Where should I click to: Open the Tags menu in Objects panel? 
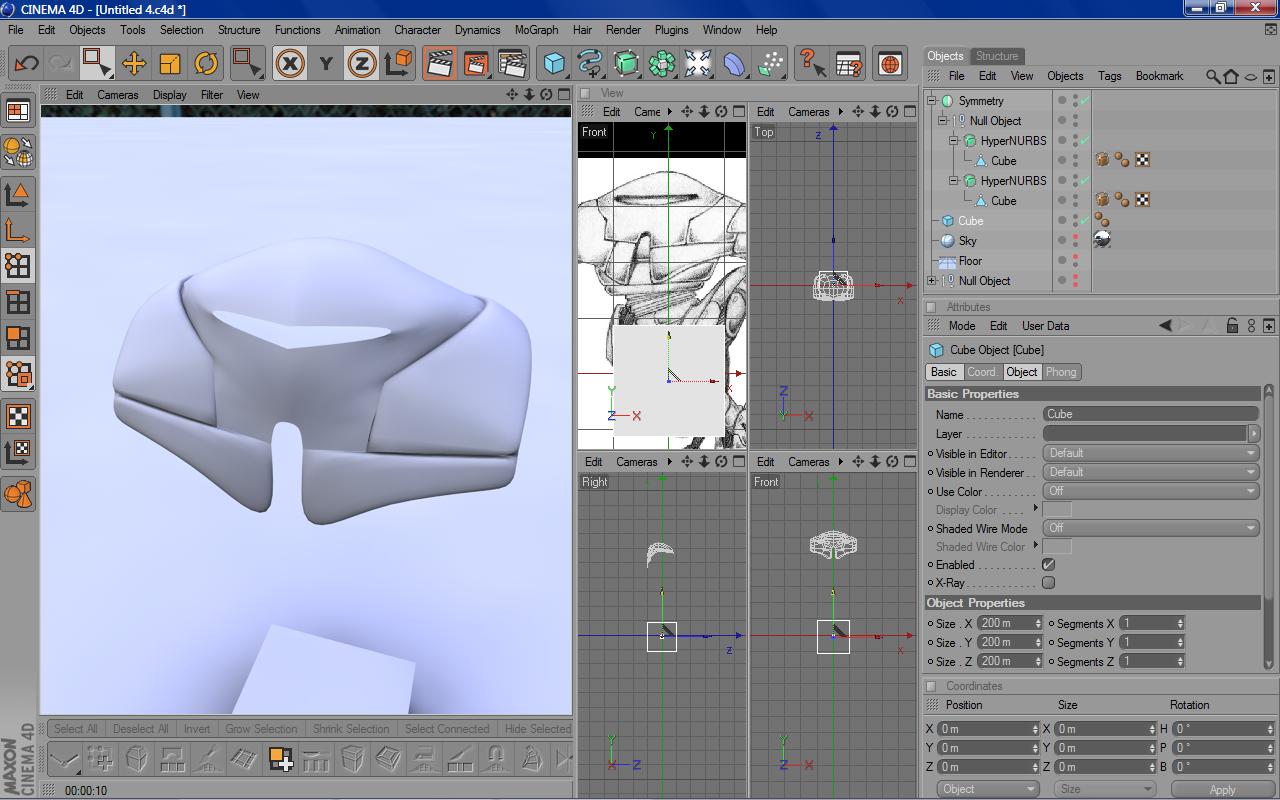point(1109,76)
